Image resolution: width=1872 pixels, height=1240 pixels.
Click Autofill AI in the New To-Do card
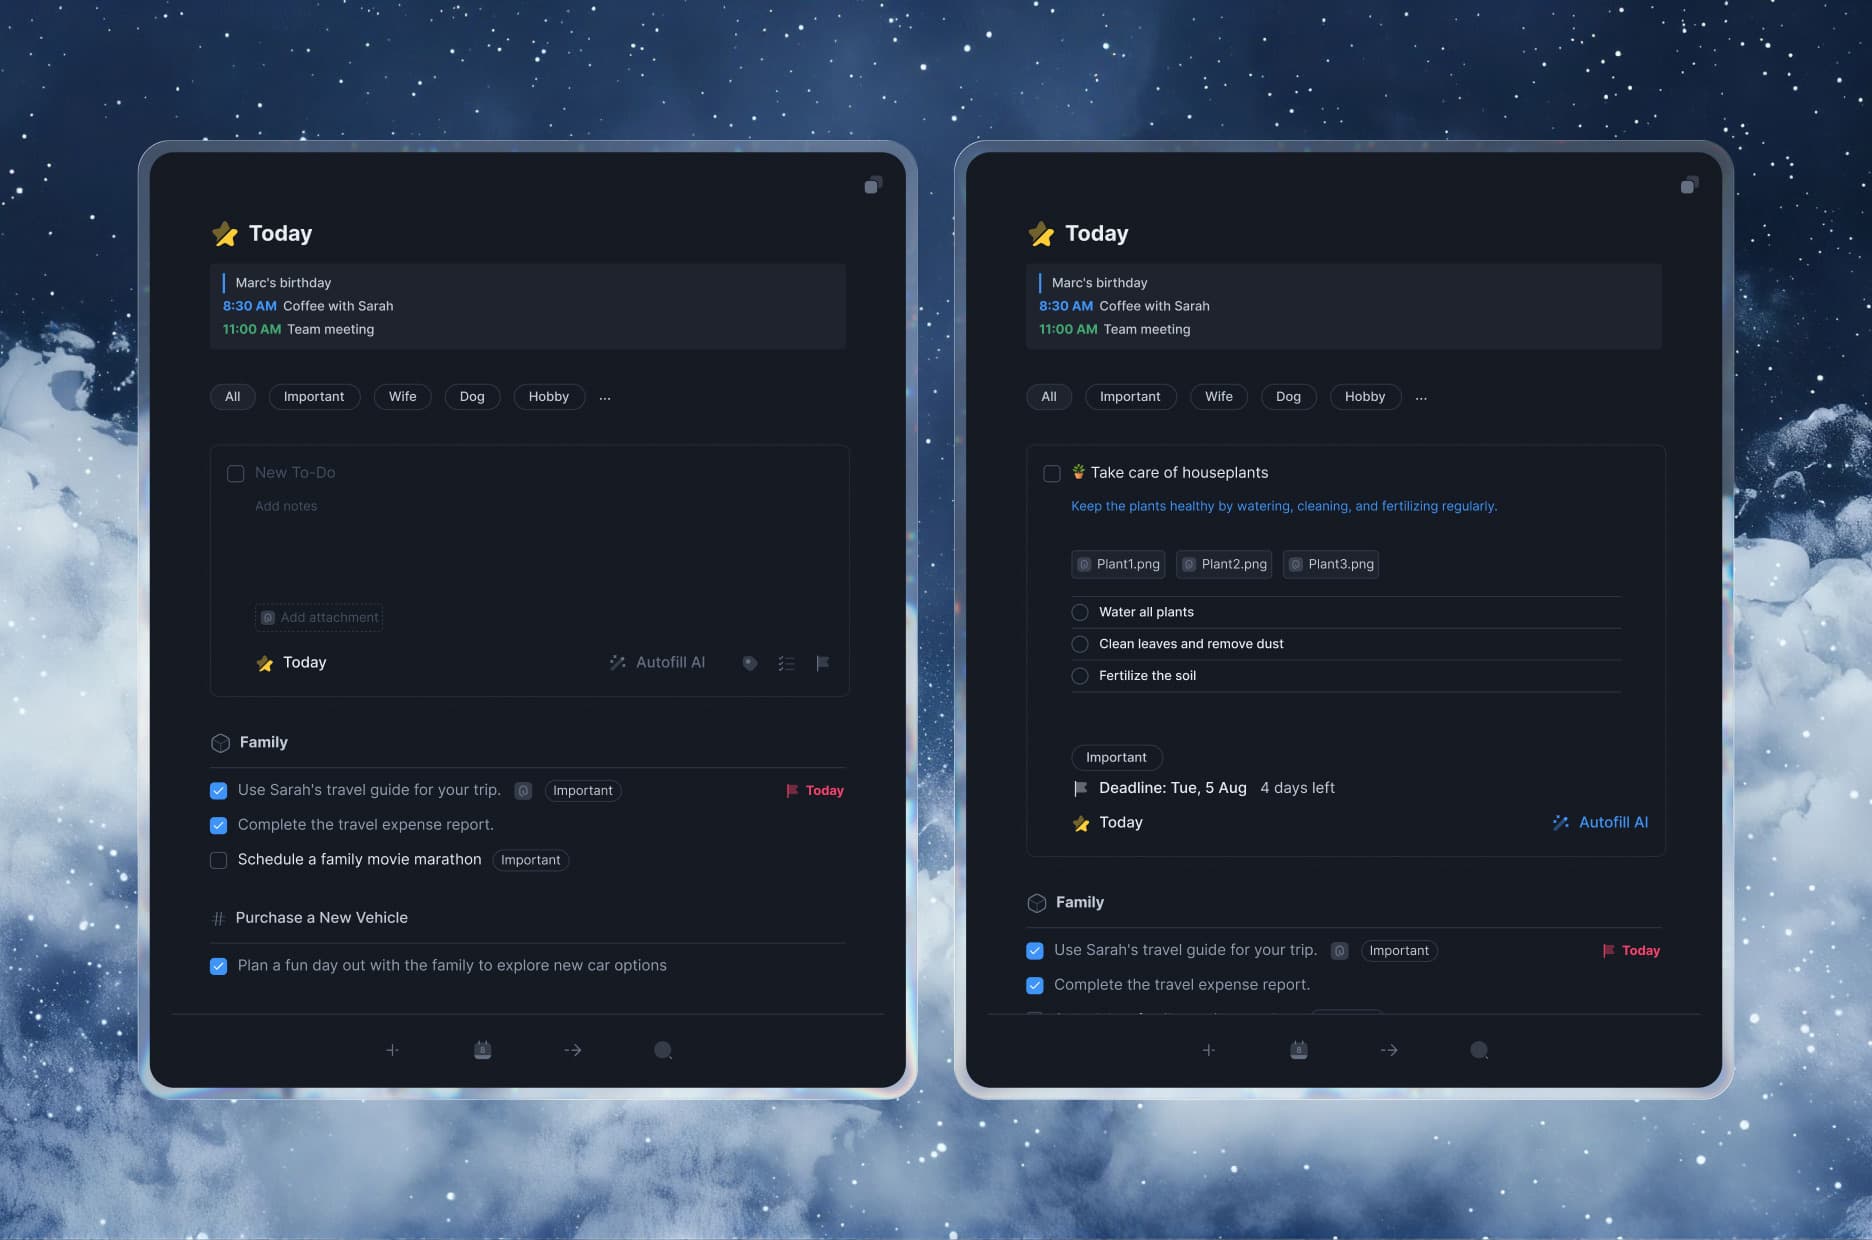(657, 663)
